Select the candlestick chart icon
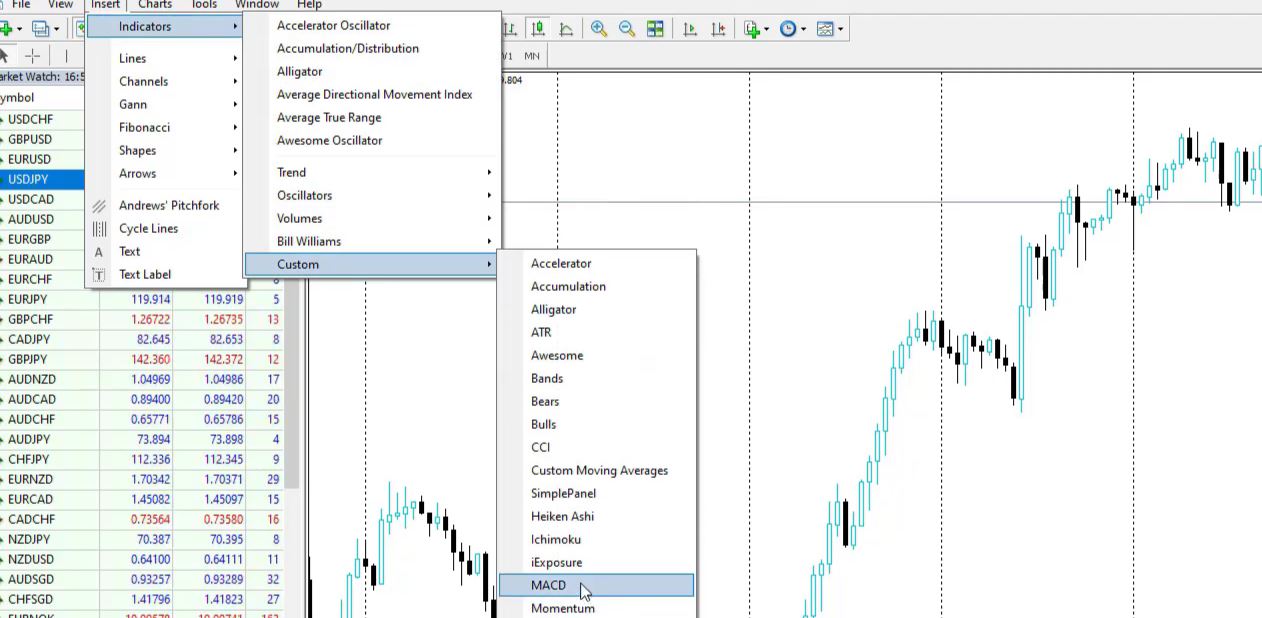Image resolution: width=1262 pixels, height=618 pixels. click(x=538, y=28)
